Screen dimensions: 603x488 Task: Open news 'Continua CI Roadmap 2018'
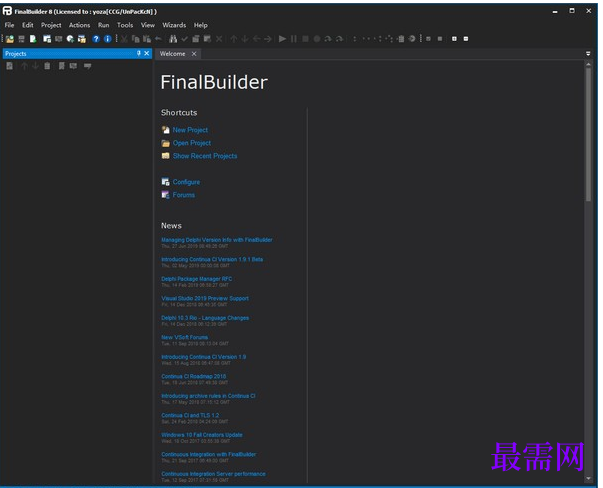coord(193,376)
